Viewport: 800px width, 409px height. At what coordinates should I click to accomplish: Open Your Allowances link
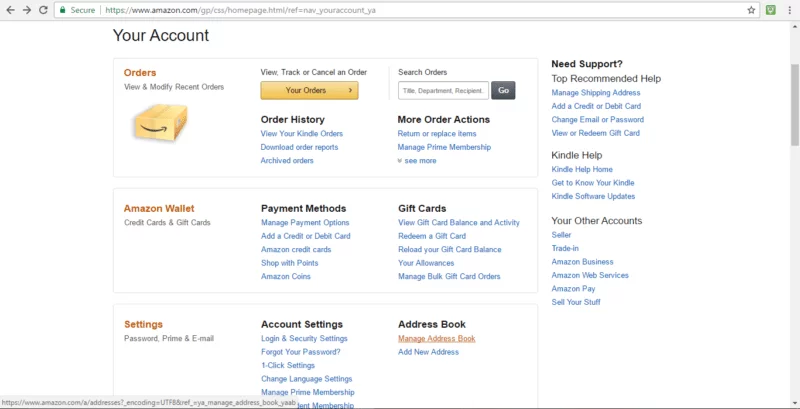[426, 263]
